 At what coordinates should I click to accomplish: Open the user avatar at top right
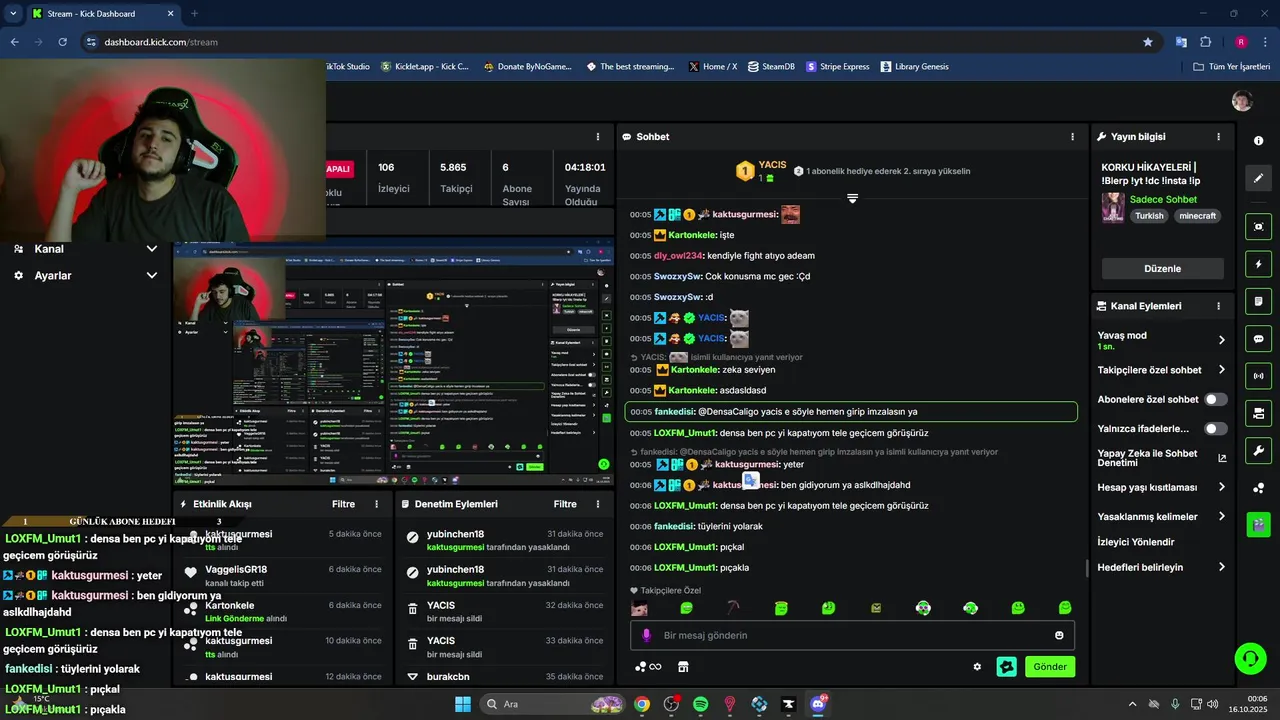click(1242, 101)
